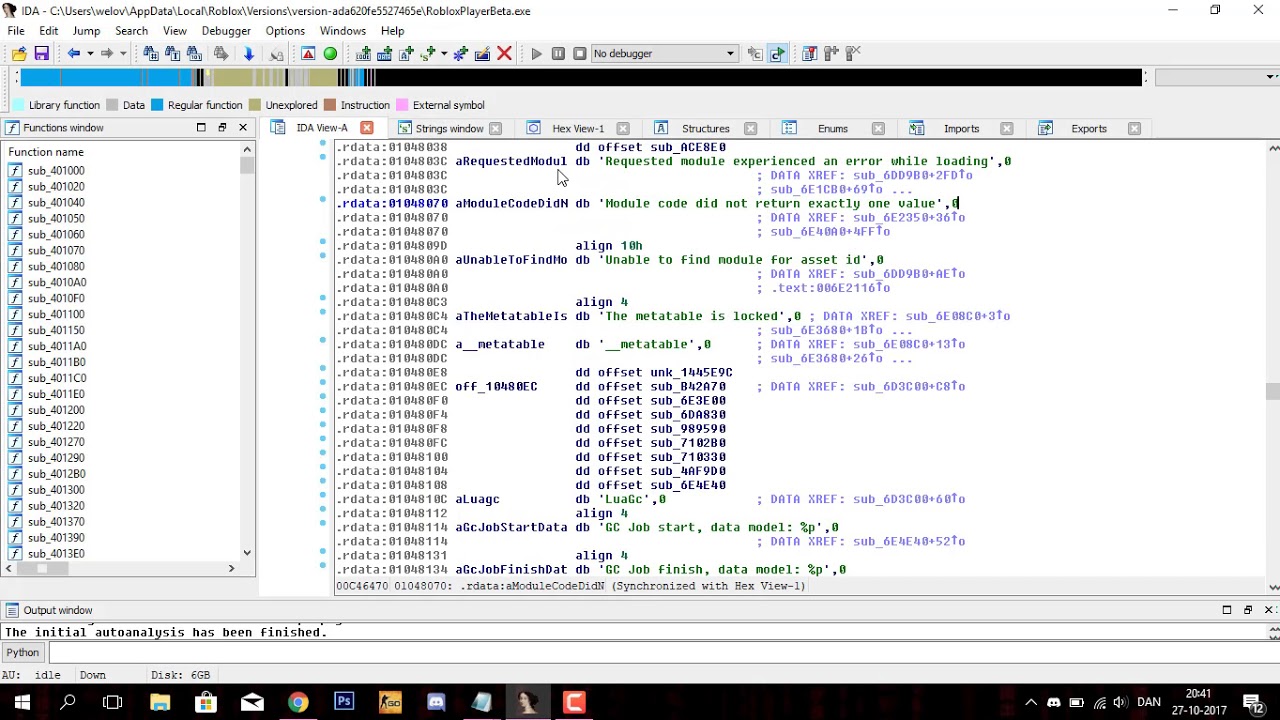
Task: Close the Output window panel
Action: coord(1268,610)
